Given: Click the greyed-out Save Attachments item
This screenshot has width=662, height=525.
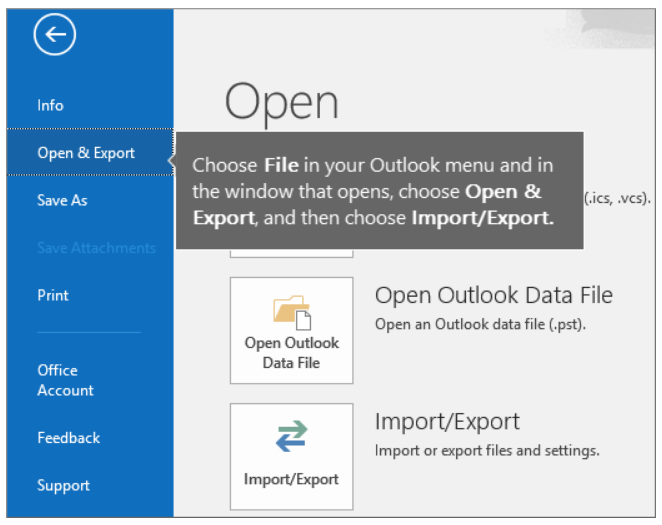Looking at the screenshot, I should tap(96, 248).
